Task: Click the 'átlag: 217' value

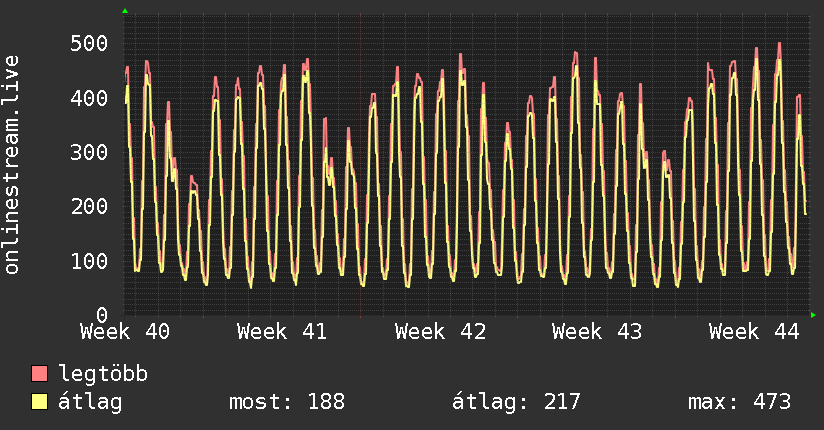Action: click(x=516, y=402)
